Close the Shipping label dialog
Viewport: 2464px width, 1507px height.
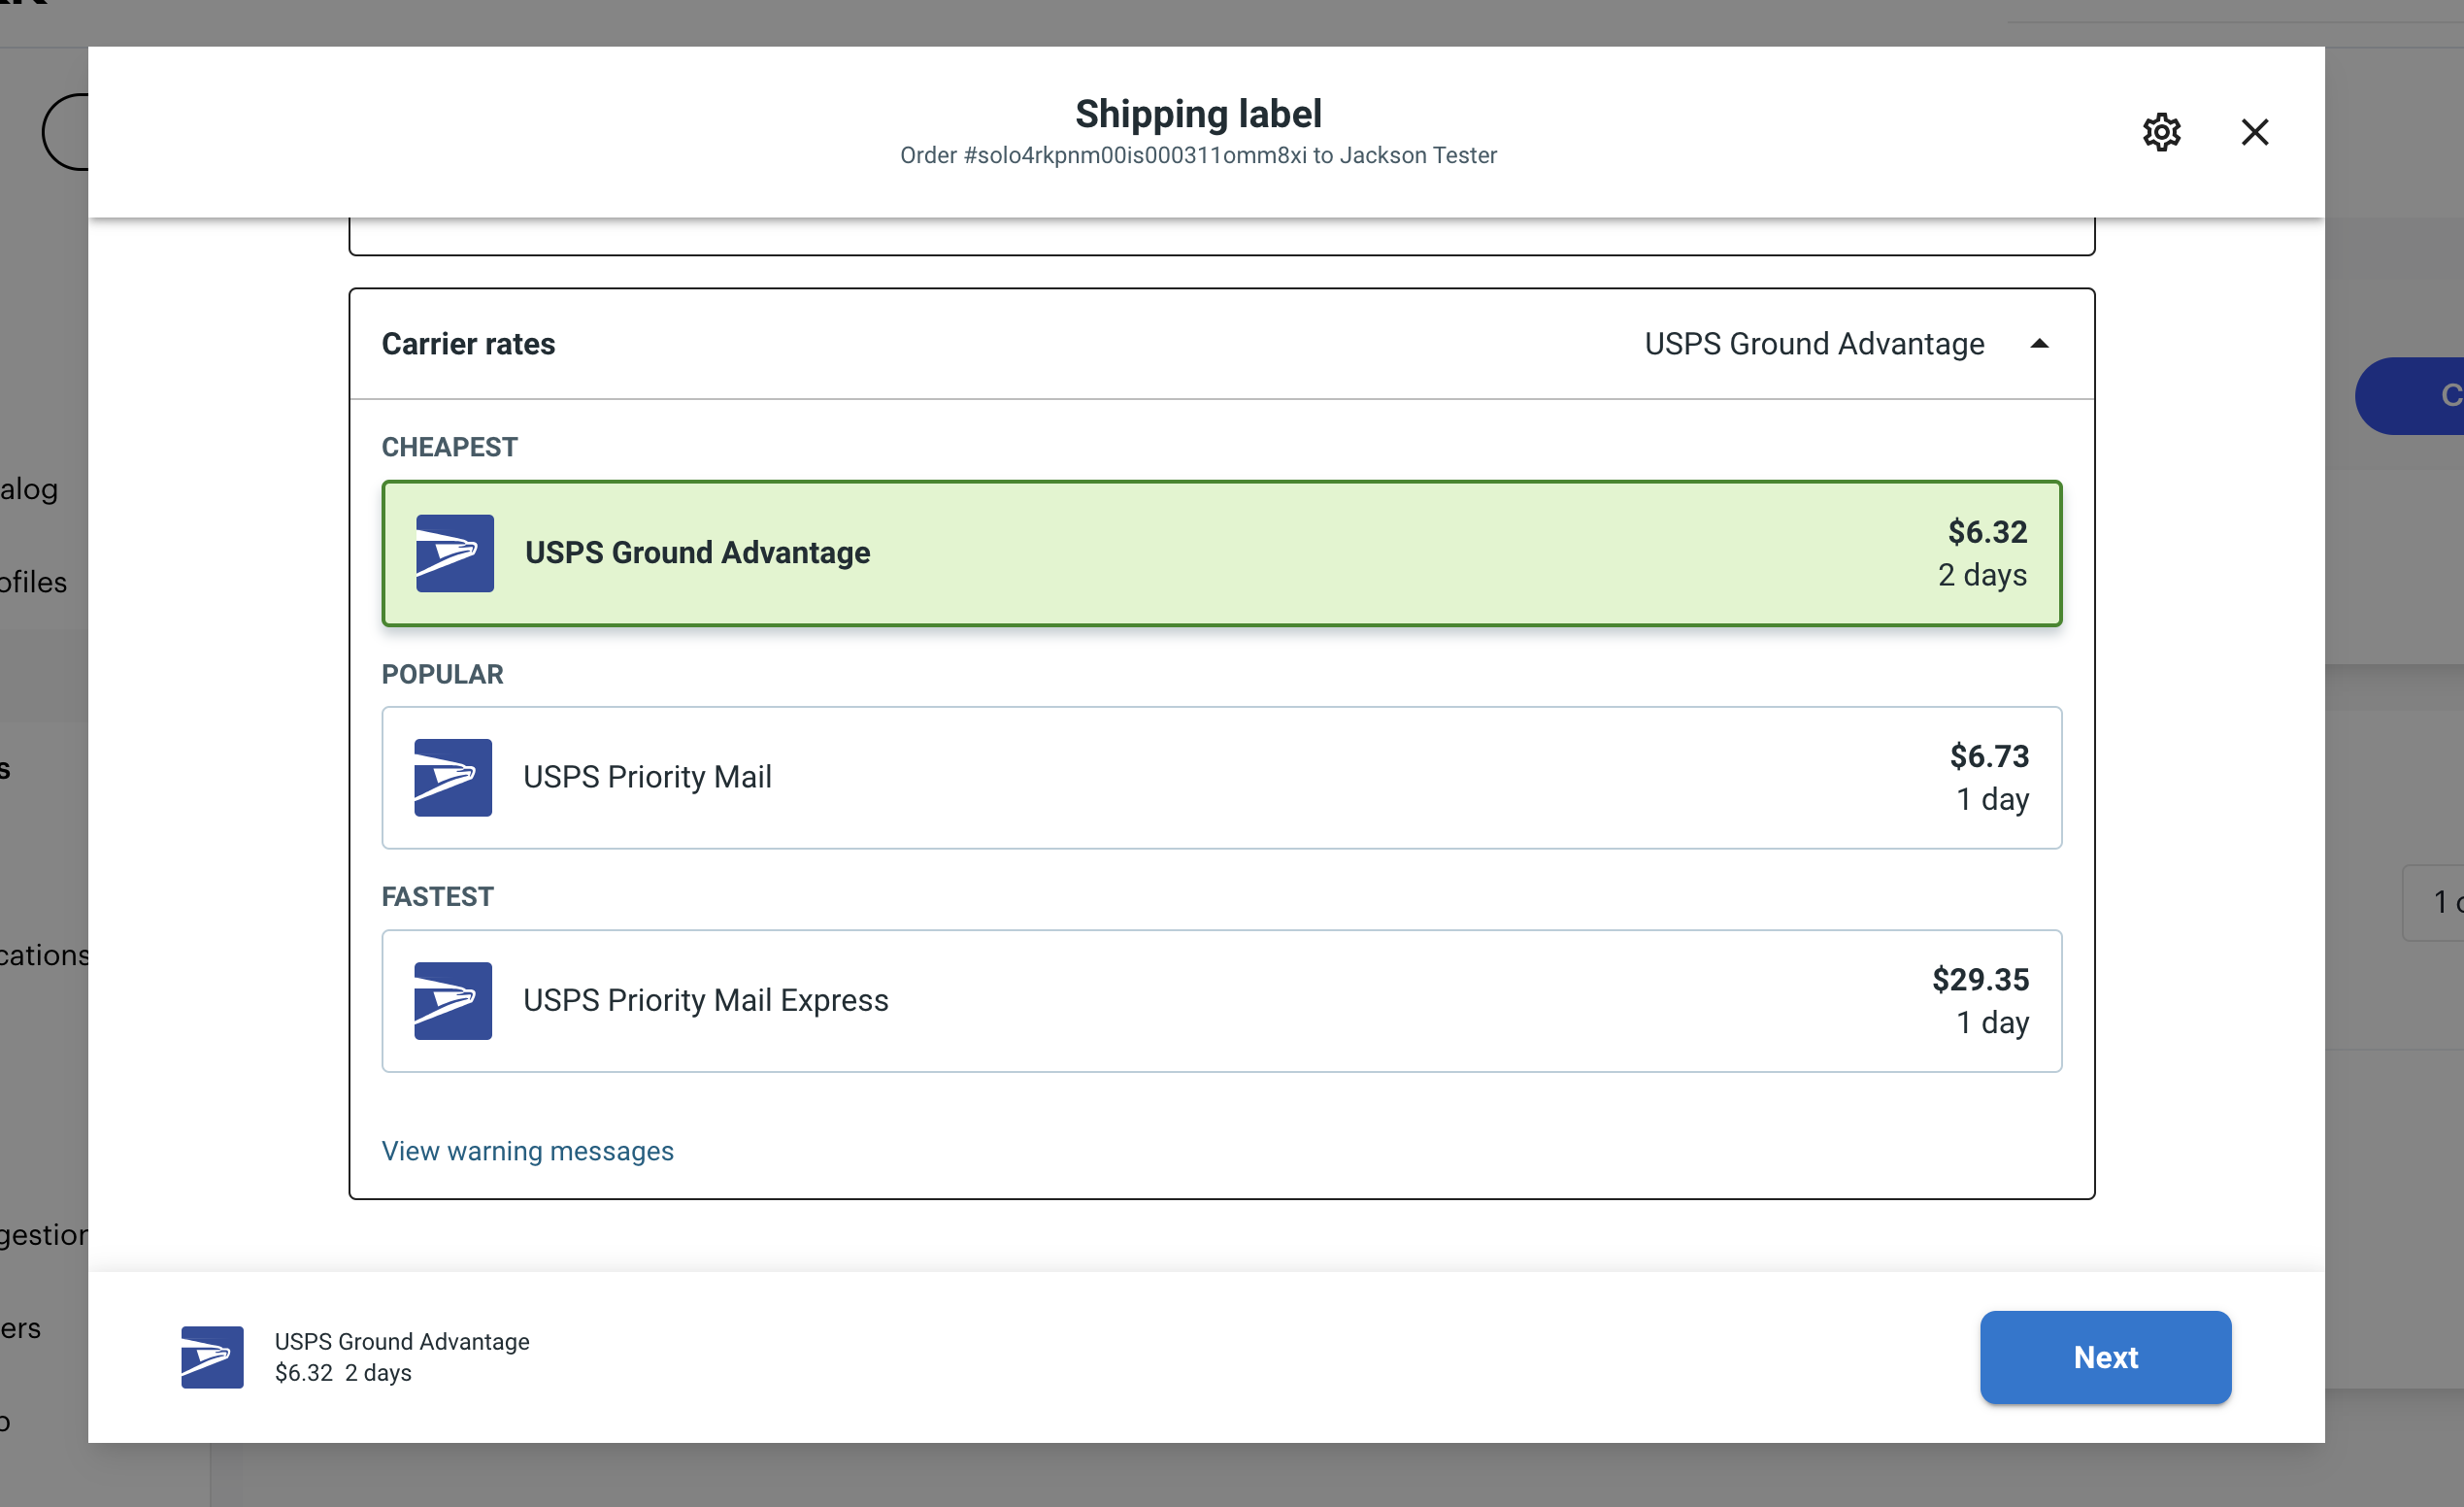pos(2255,132)
